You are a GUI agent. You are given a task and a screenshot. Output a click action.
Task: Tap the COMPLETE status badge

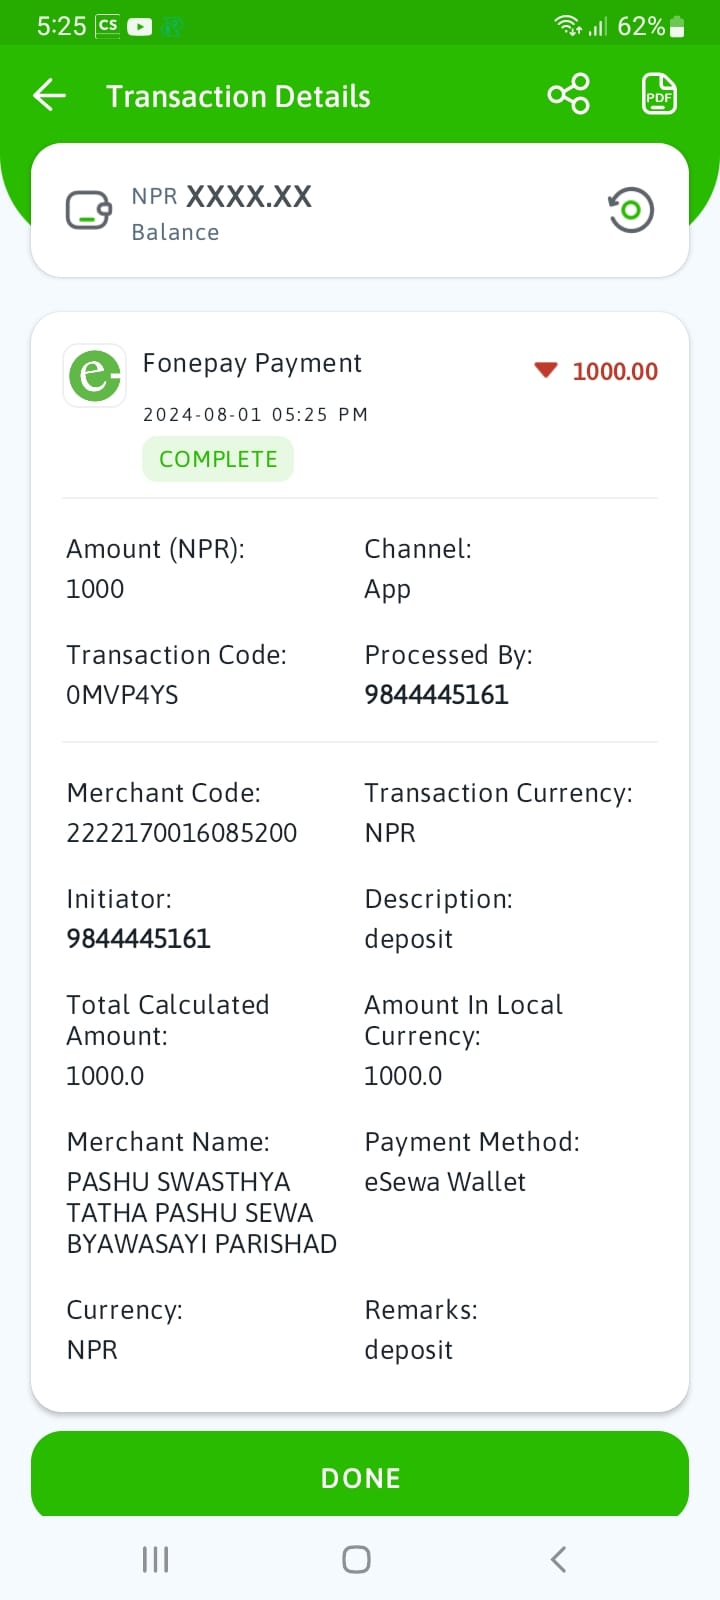(x=218, y=459)
